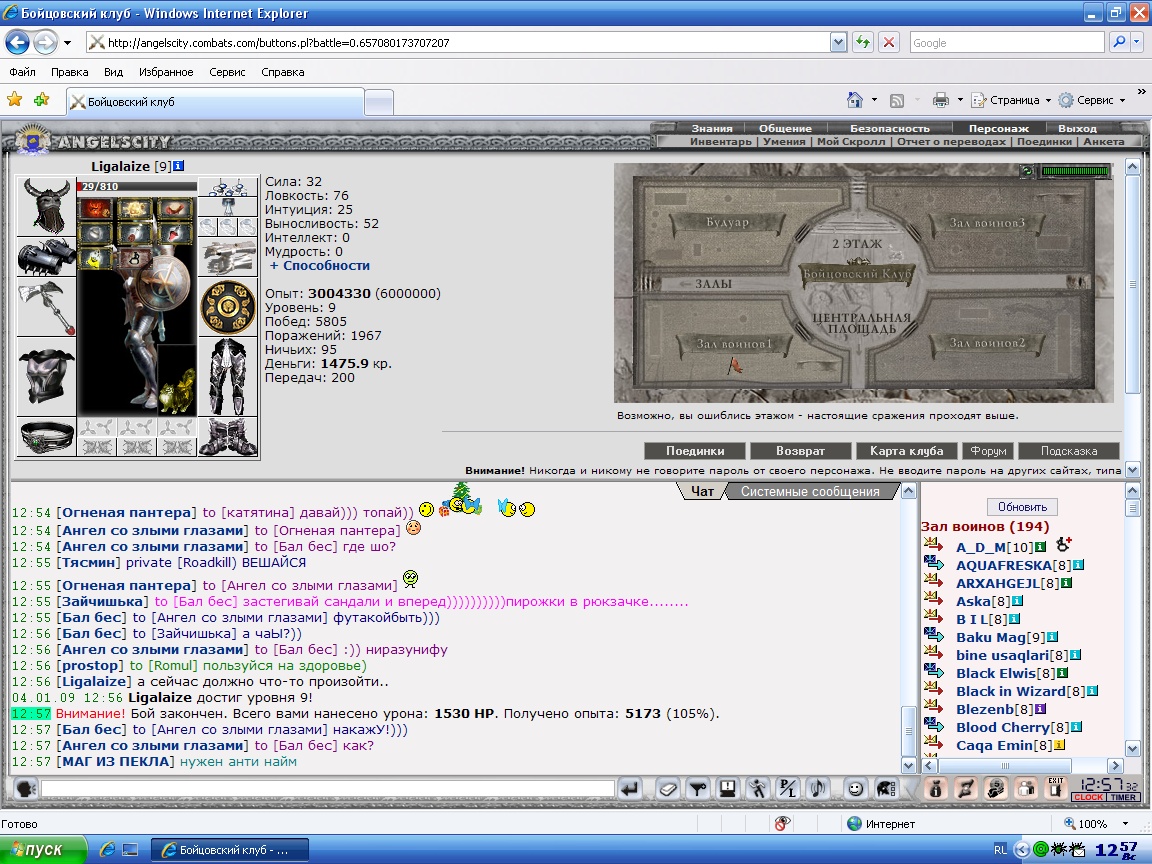Open the Файл browser menu

coord(22,72)
